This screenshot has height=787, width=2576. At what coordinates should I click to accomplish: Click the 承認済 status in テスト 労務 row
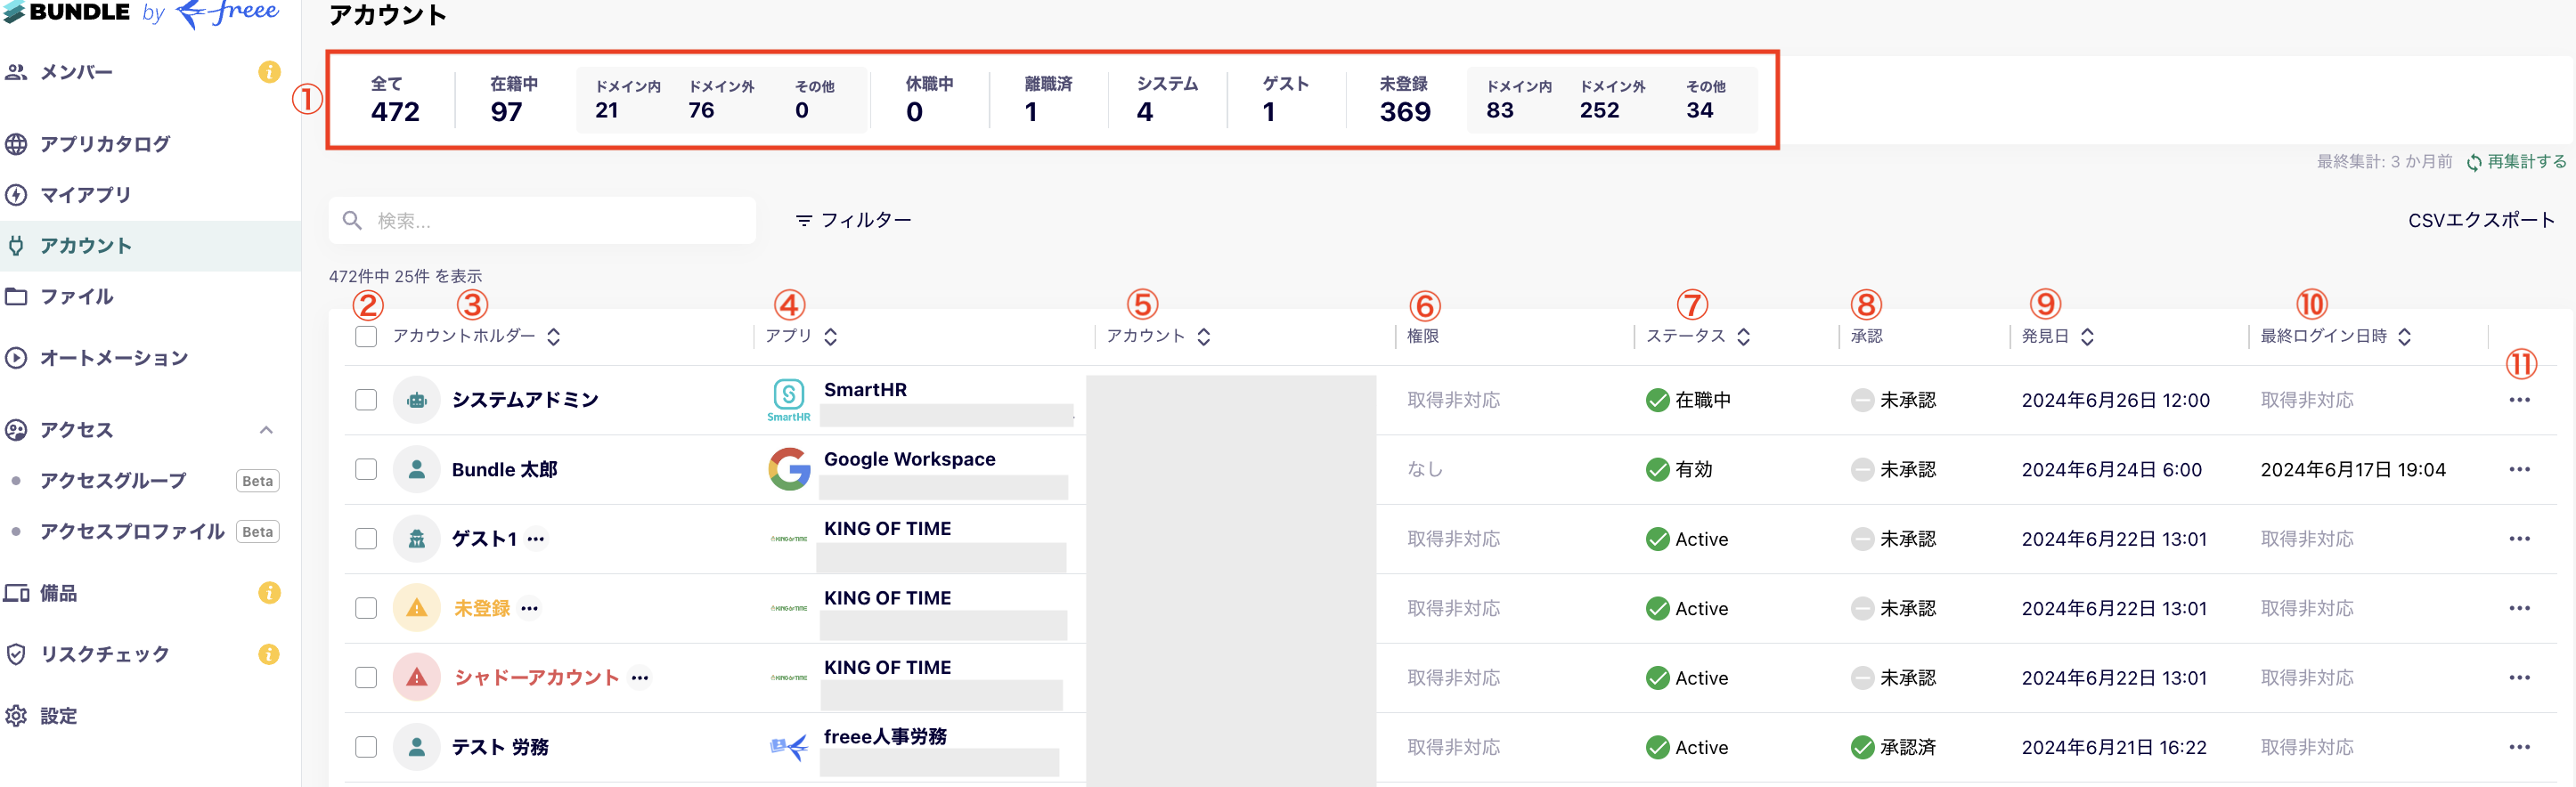(1893, 747)
